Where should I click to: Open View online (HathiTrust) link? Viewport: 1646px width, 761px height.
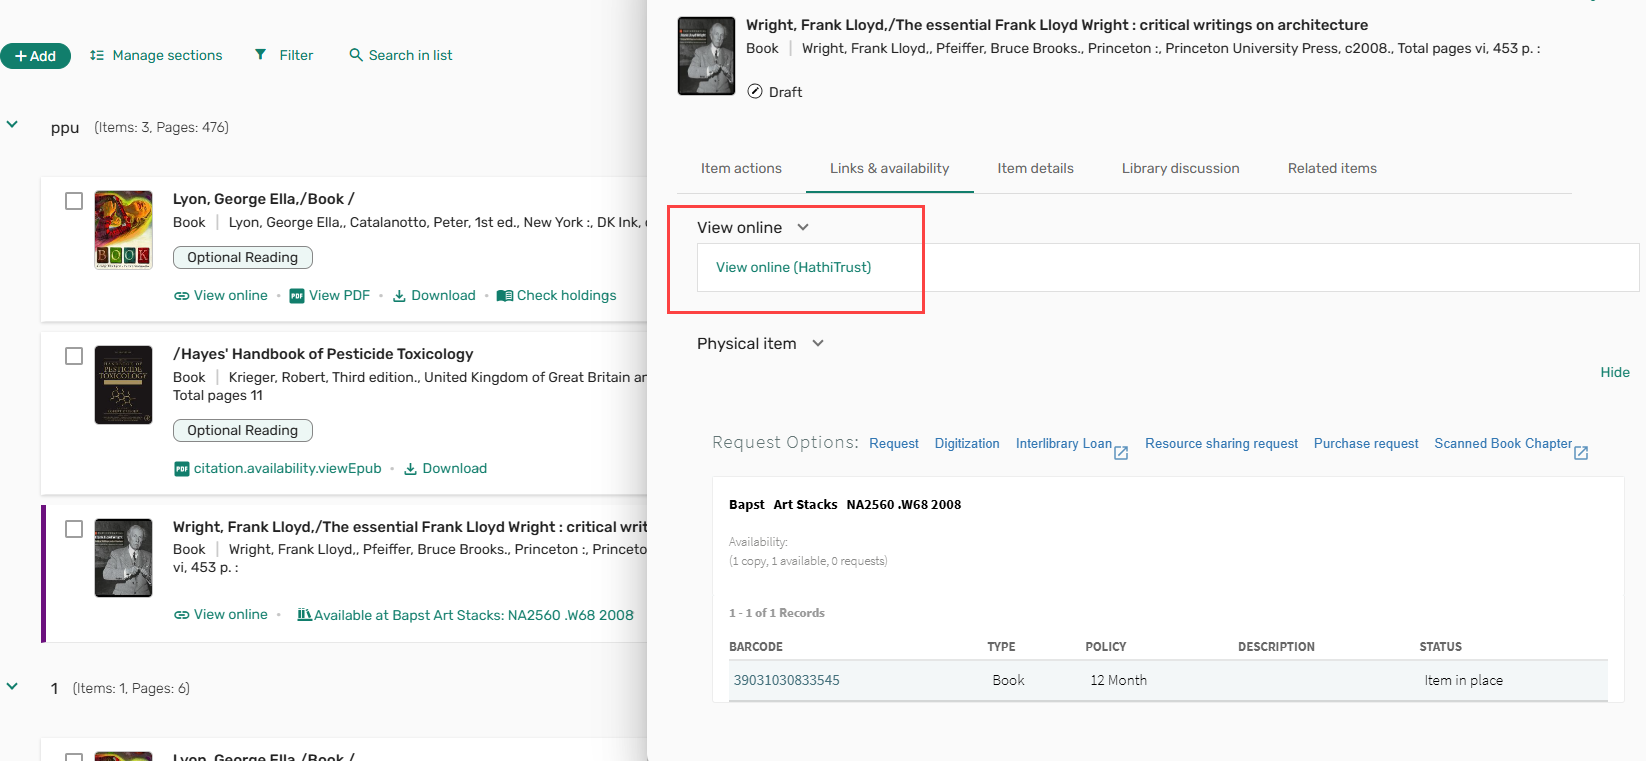pos(794,267)
